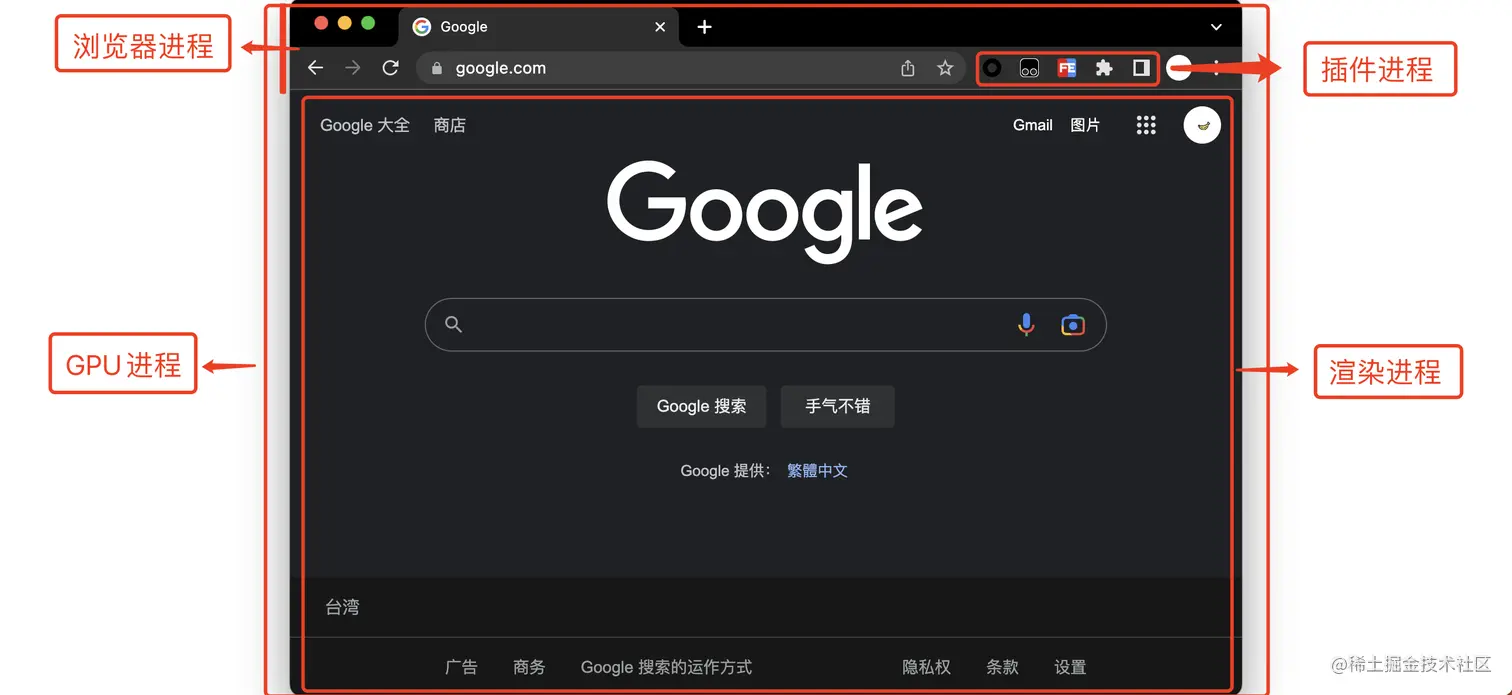This screenshot has height=695, width=1512.
Task: Click the Google logo
Action: [765, 210]
